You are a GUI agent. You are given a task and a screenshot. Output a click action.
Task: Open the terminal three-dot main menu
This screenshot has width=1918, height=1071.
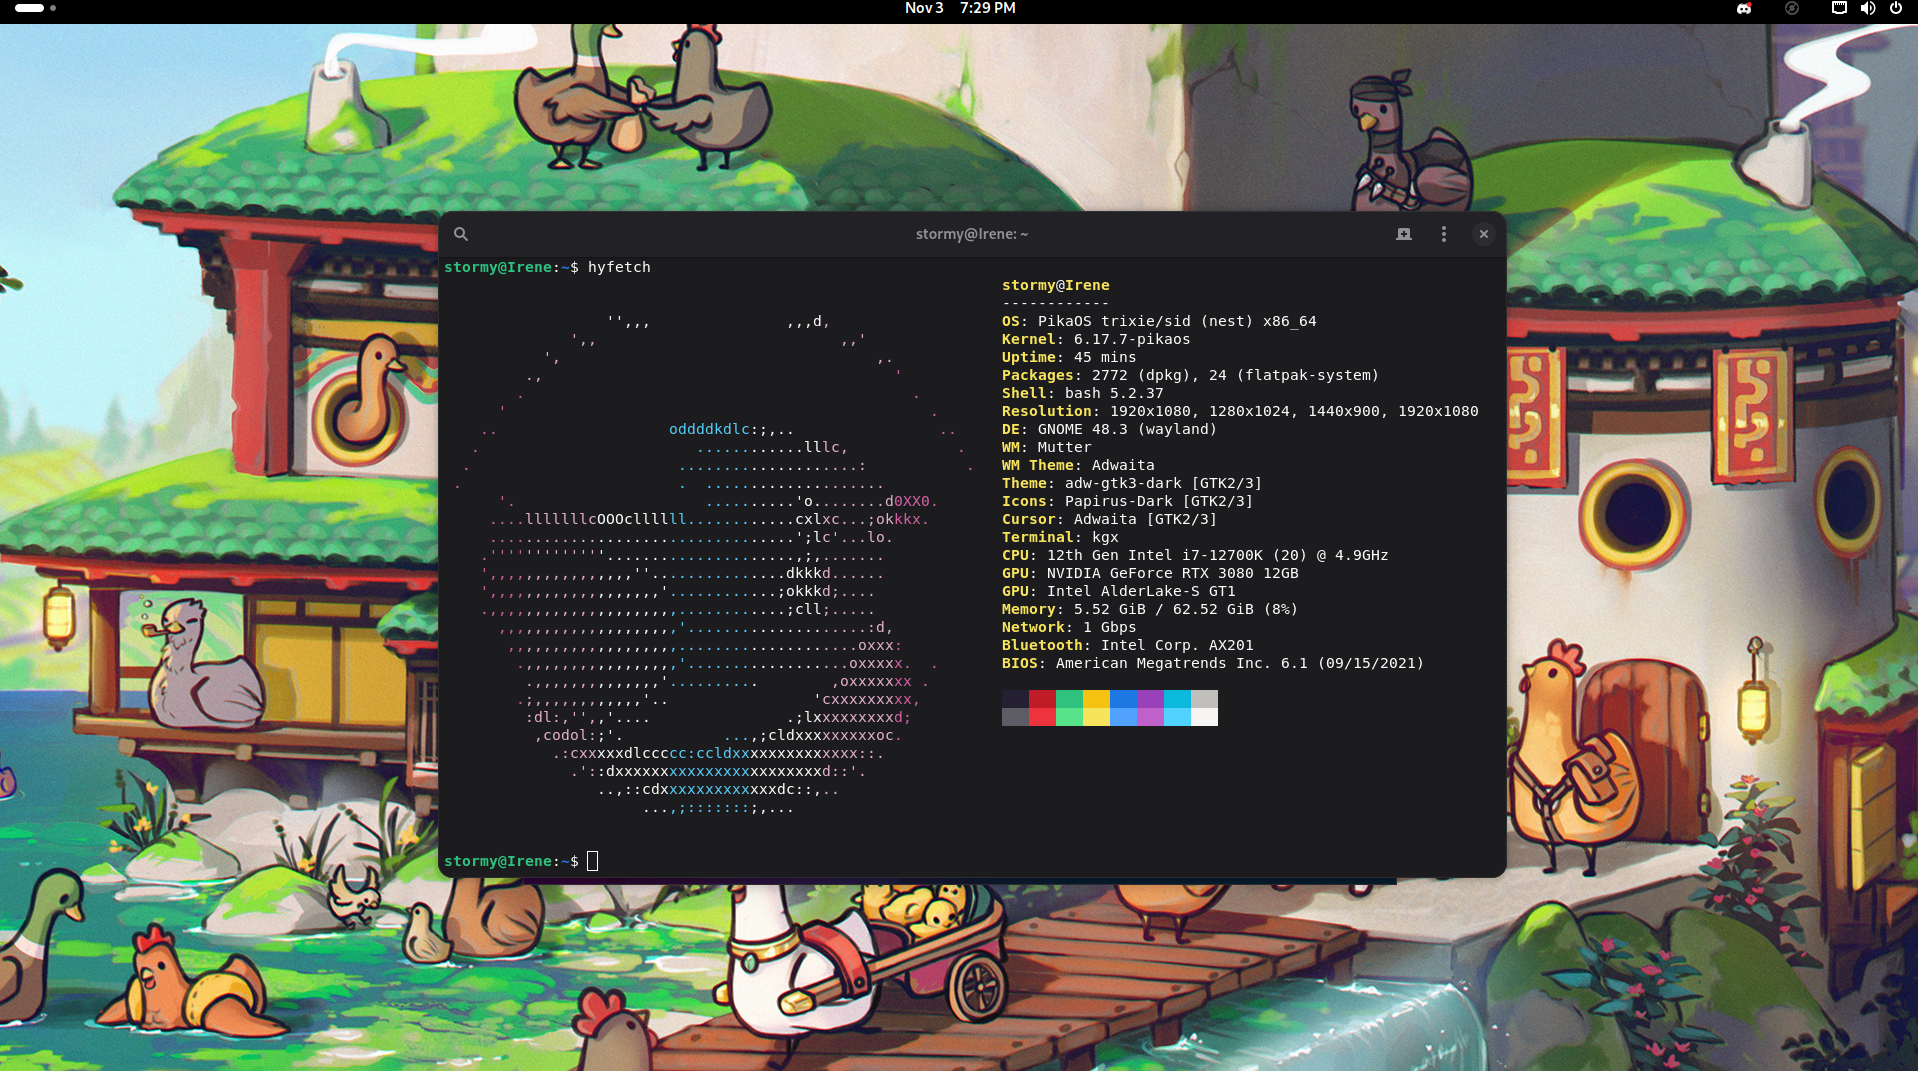pyautogui.click(x=1443, y=234)
